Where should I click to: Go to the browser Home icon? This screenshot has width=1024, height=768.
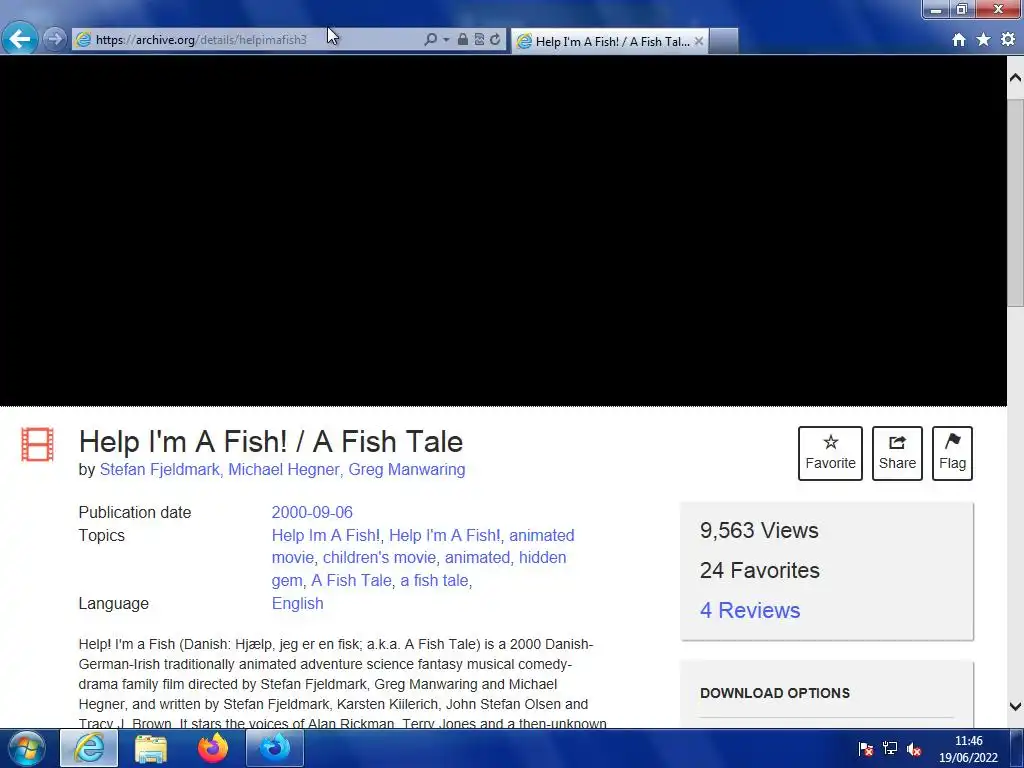click(959, 40)
